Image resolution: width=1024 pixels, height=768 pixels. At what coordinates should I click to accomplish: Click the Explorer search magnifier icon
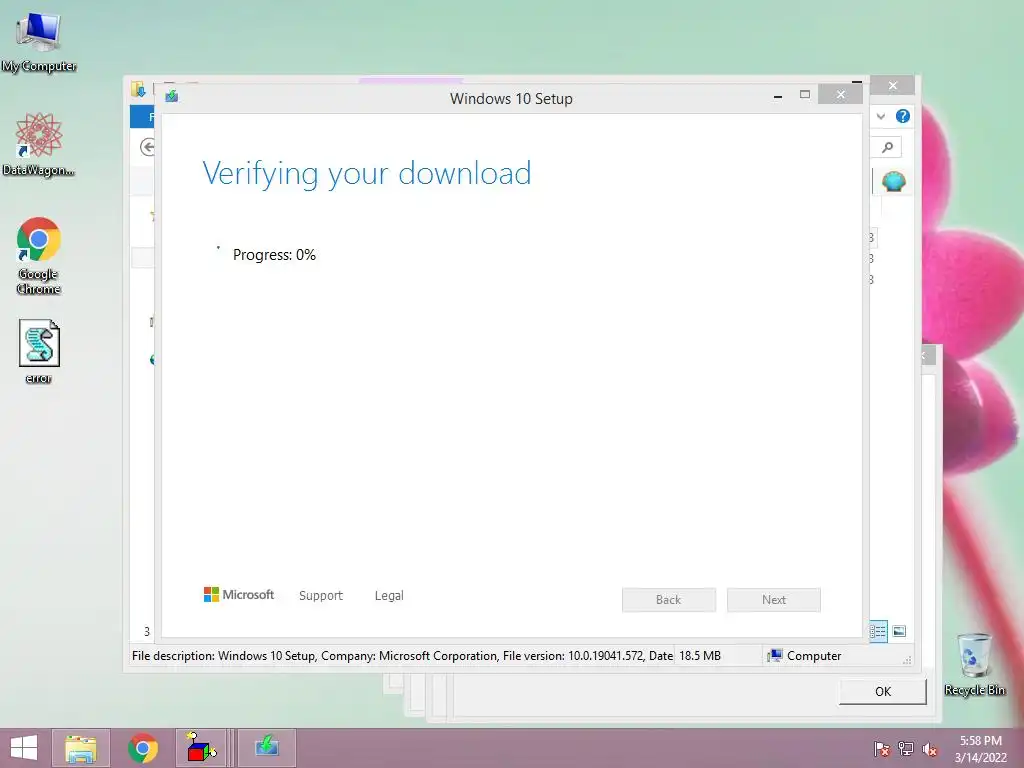tap(888, 148)
